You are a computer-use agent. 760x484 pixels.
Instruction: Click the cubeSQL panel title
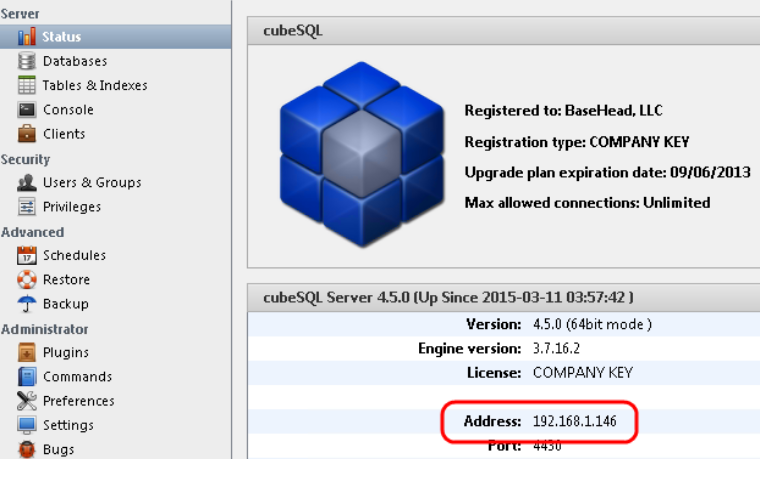[x=293, y=31]
